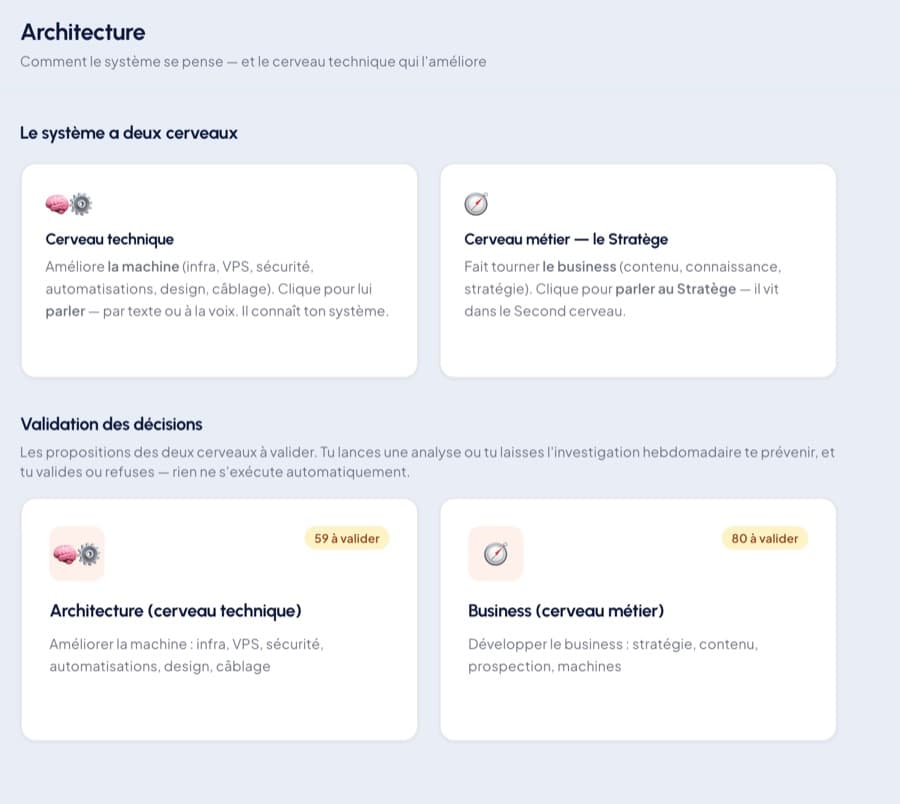The image size is (900, 804).
Task: Click the 'Cerveau technique' card title
Action: coord(110,239)
